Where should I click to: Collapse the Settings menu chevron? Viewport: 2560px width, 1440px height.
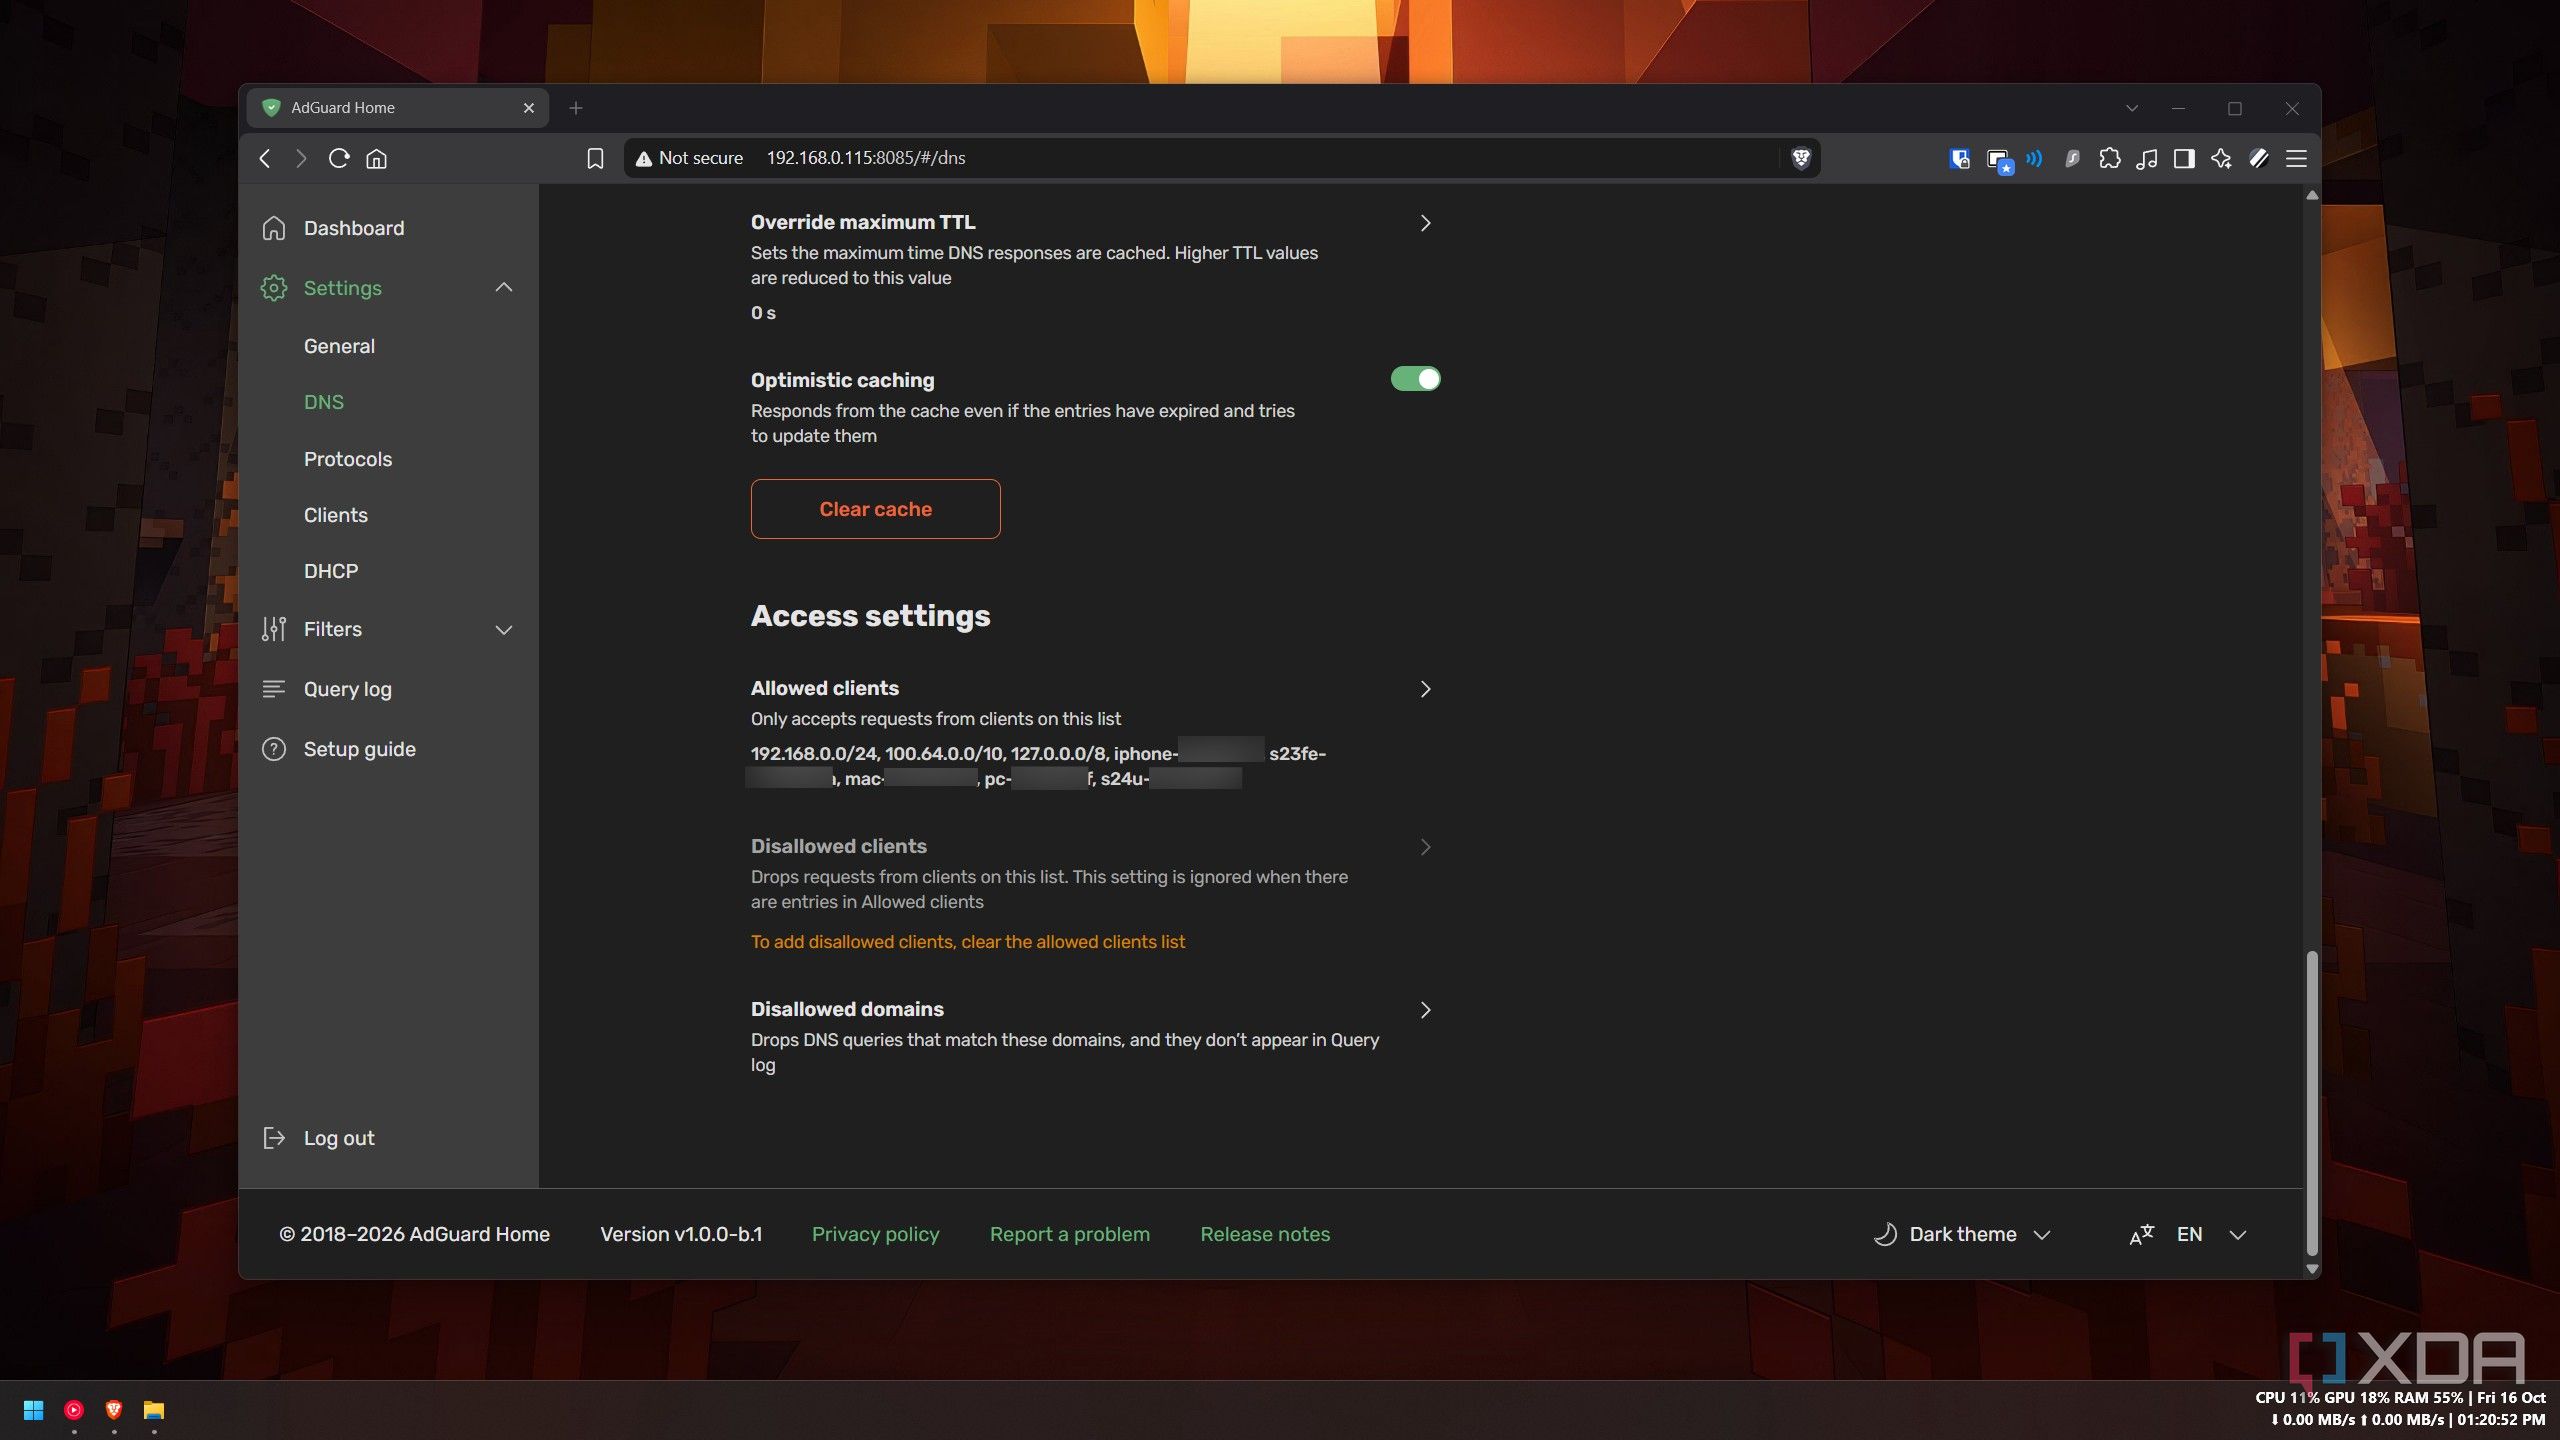pyautogui.click(x=504, y=288)
